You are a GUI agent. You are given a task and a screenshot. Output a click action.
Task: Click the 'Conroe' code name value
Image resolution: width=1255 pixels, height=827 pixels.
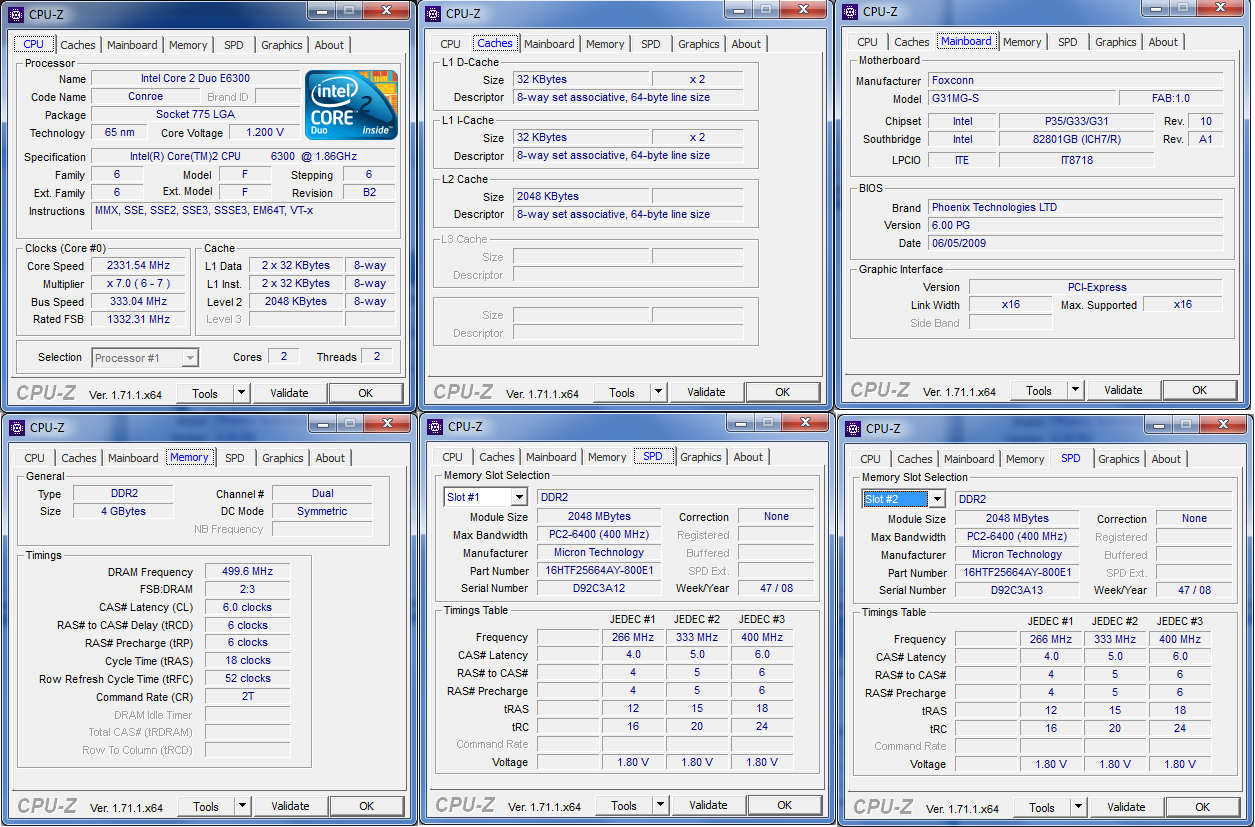coord(146,97)
